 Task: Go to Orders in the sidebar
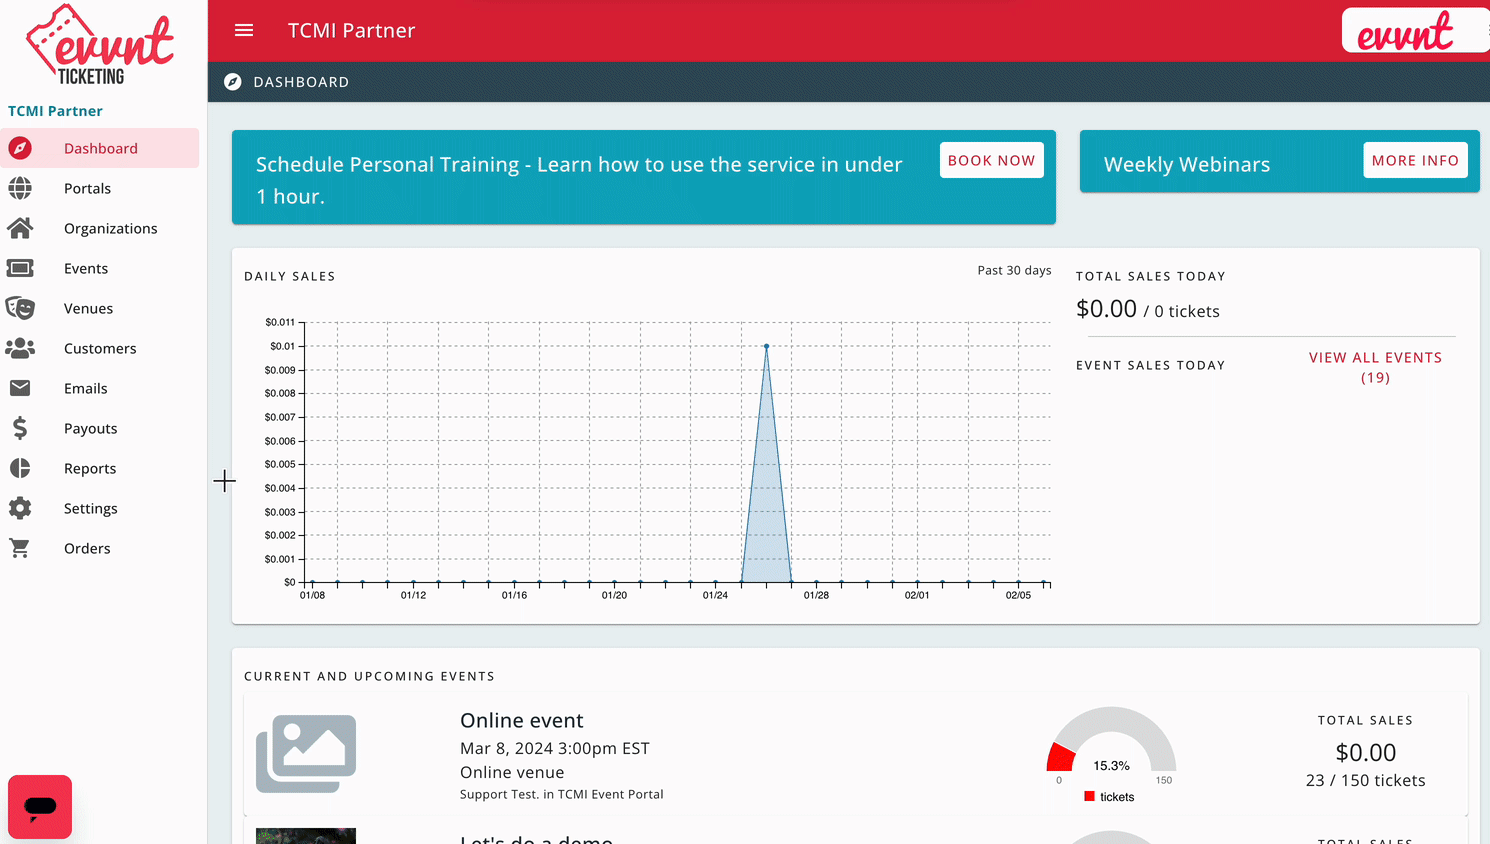(100, 548)
